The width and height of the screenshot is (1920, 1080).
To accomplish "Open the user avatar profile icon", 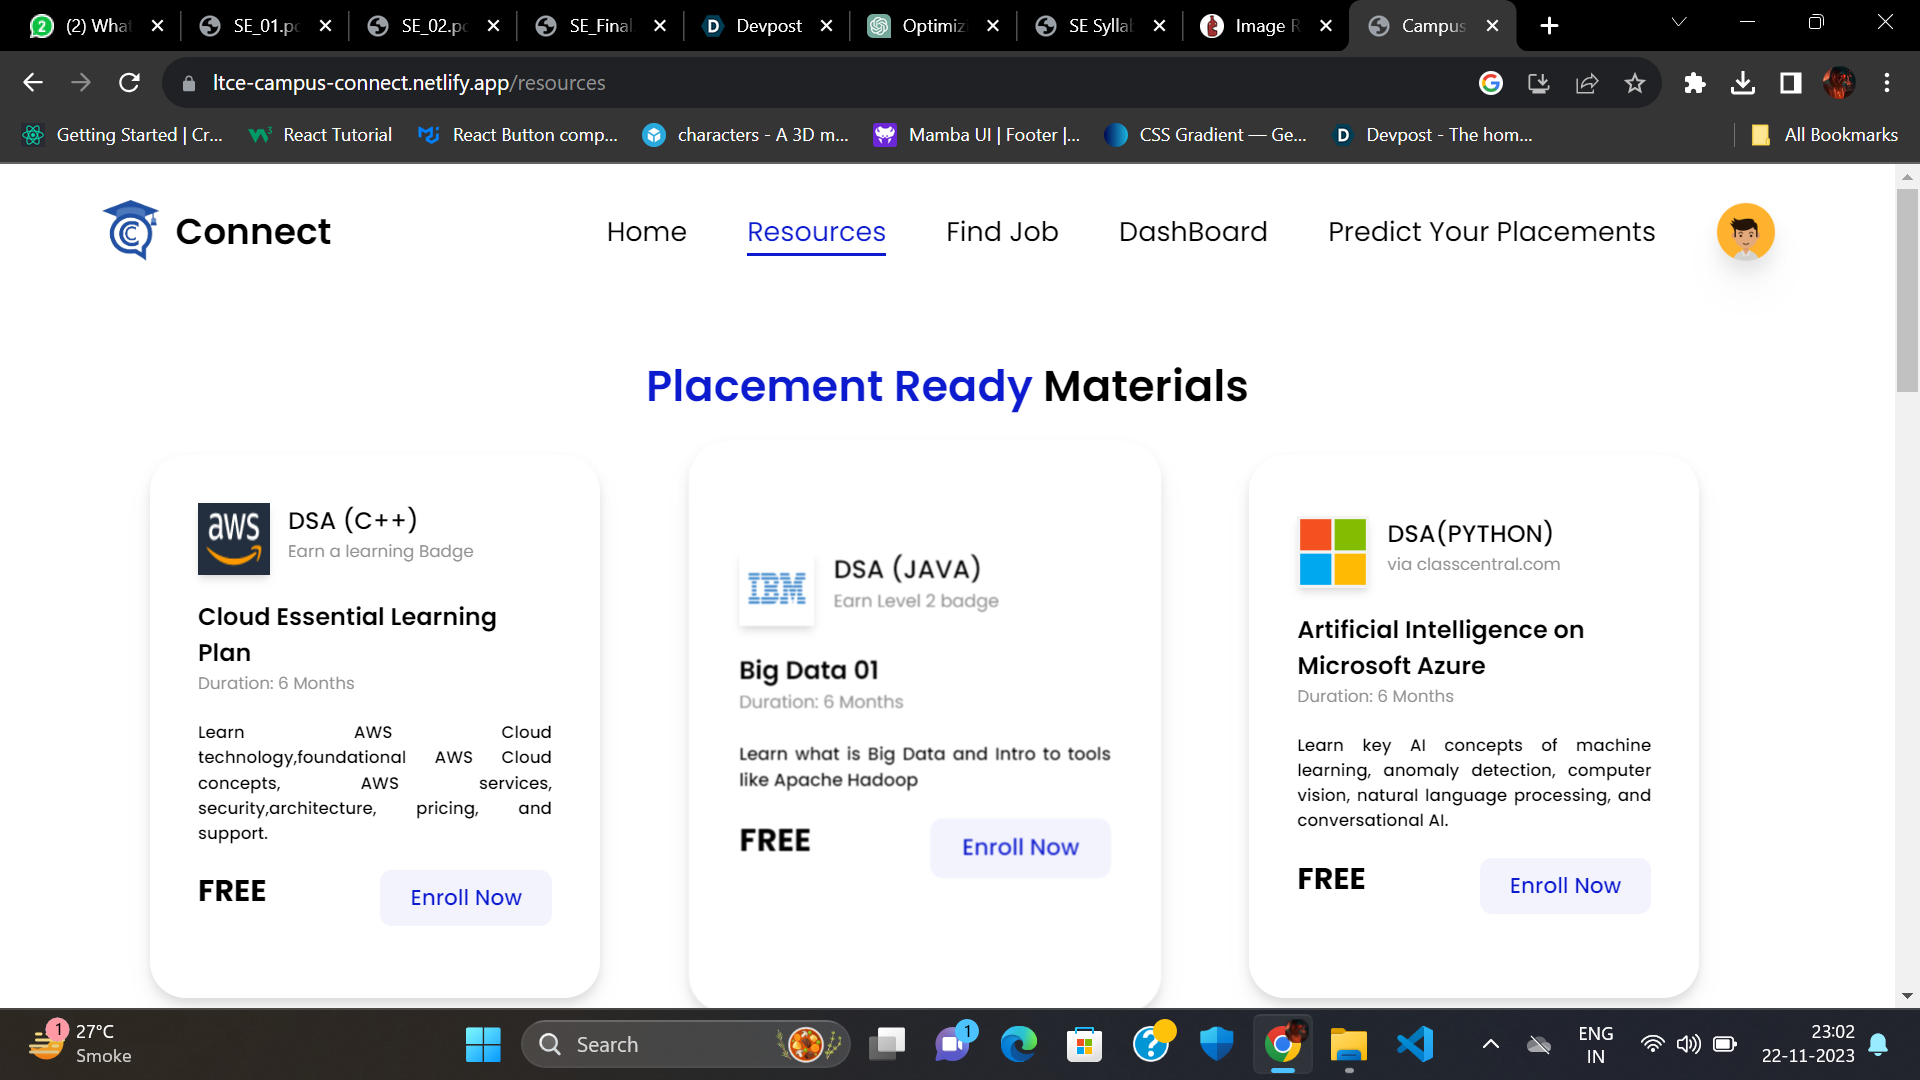I will click(x=1745, y=232).
